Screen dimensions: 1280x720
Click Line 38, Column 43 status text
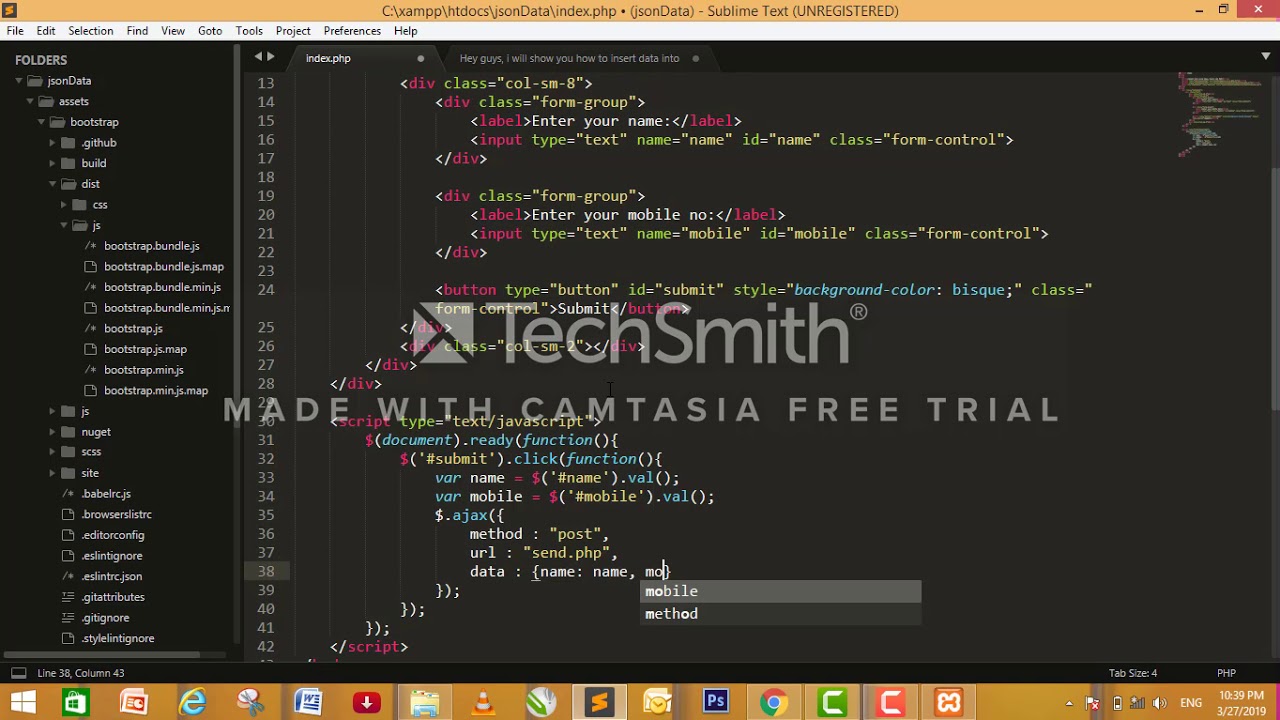[81, 673]
